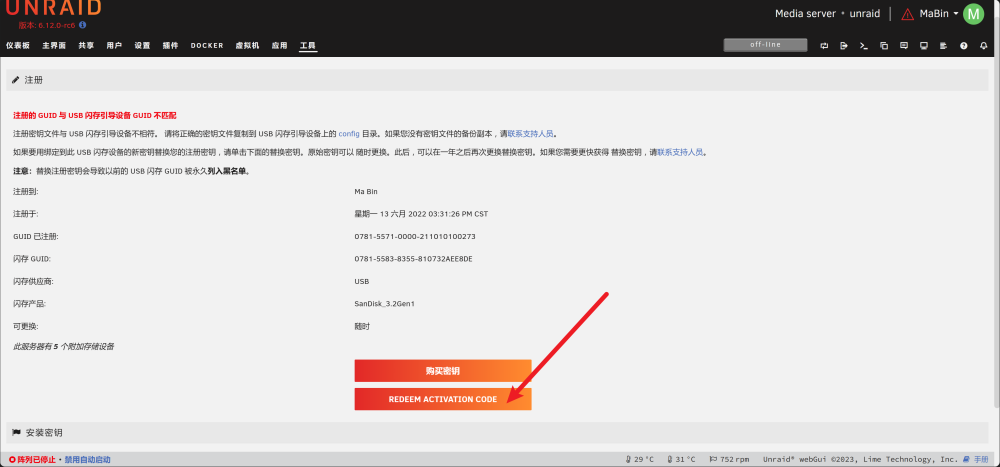Screen dimensions: 1000x467
Task: Click the Ma Bin registered name
Action: pos(366,191)
